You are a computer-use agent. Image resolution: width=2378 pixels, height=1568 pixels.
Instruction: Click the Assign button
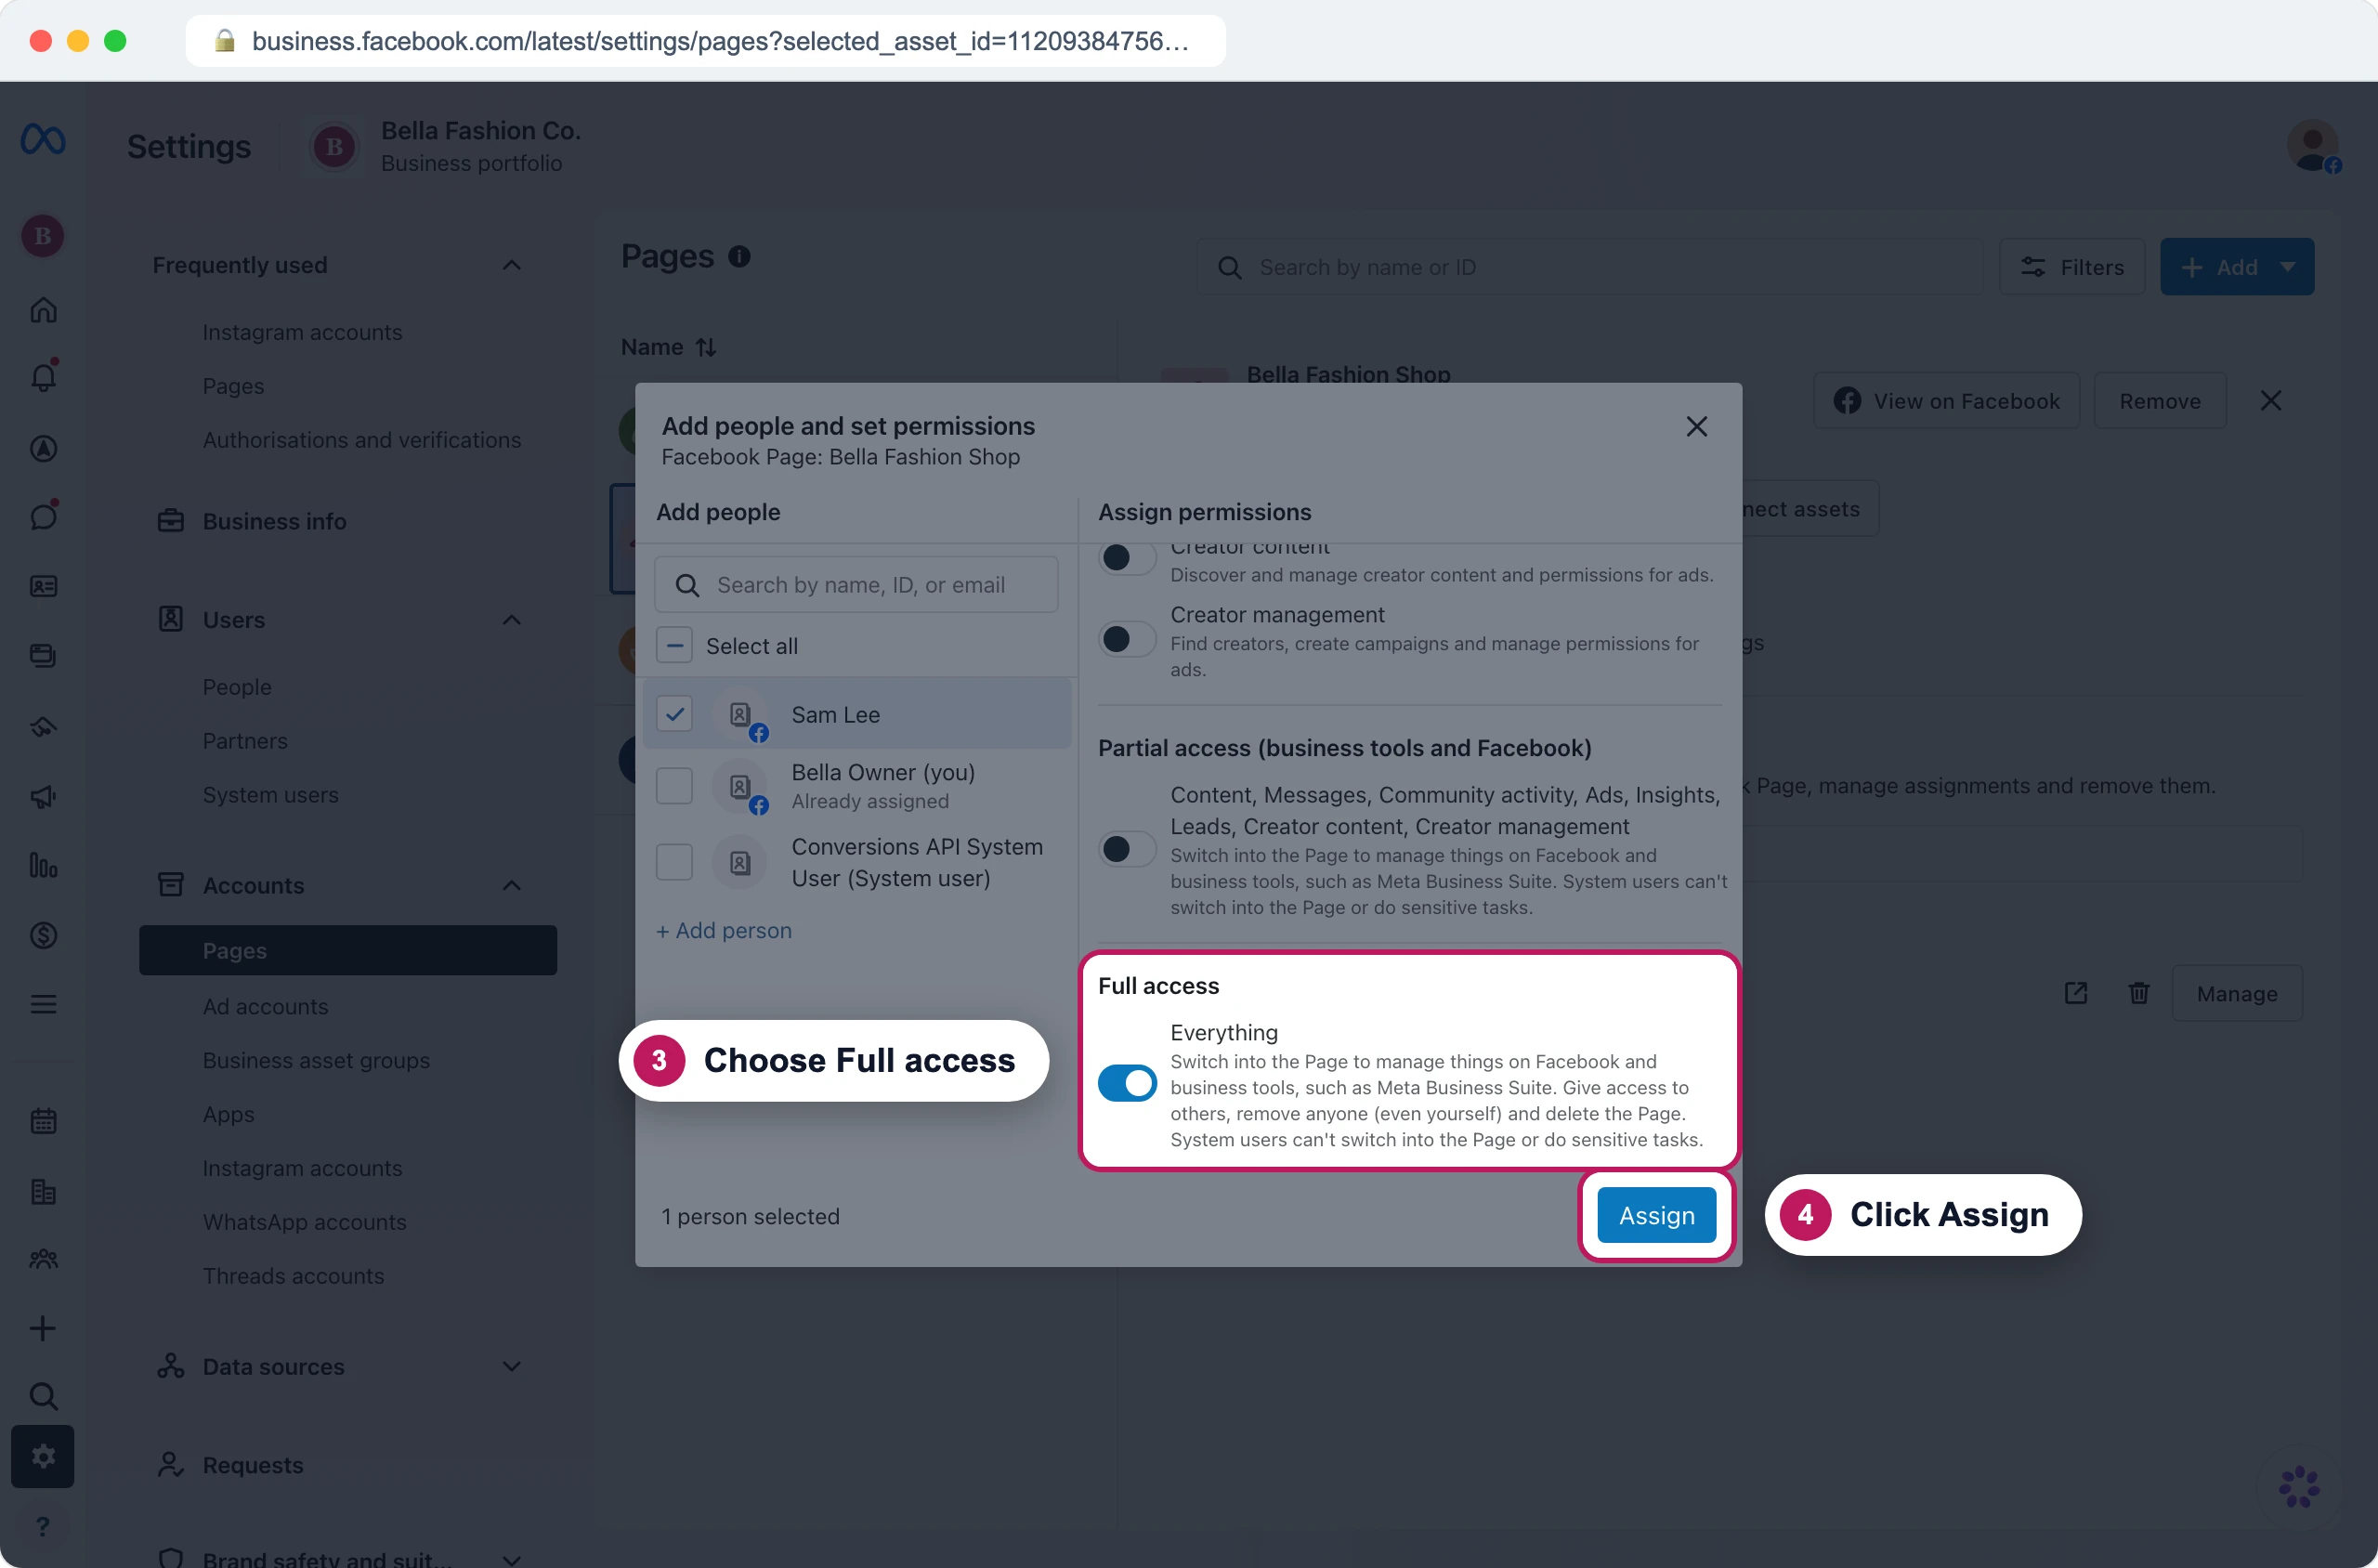[1656, 1215]
